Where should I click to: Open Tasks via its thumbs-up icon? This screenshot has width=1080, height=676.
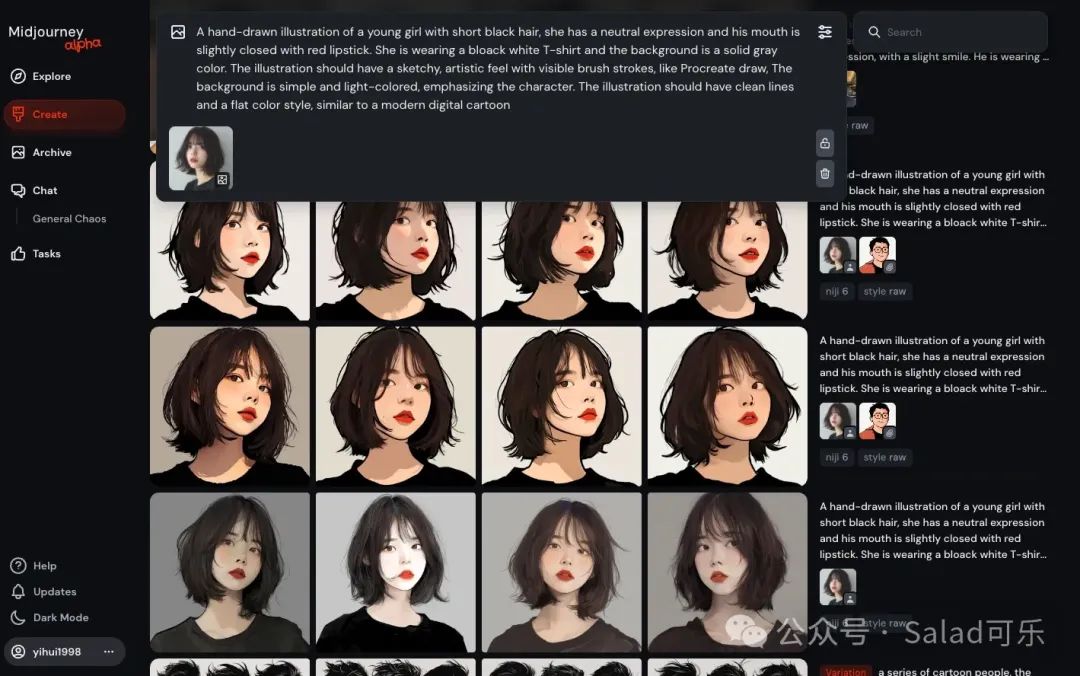tap(19, 254)
